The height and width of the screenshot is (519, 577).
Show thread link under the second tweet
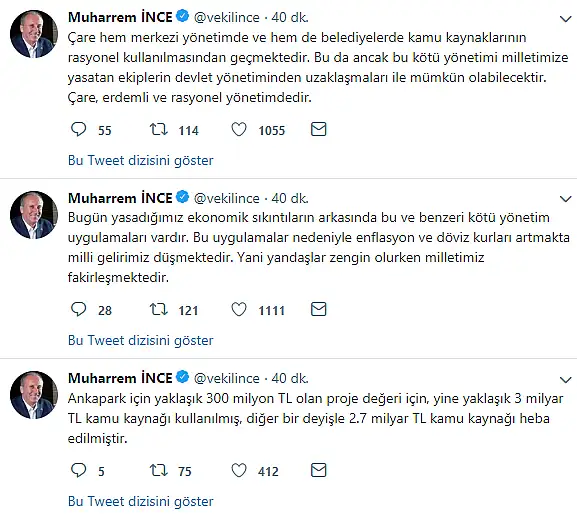141,340
